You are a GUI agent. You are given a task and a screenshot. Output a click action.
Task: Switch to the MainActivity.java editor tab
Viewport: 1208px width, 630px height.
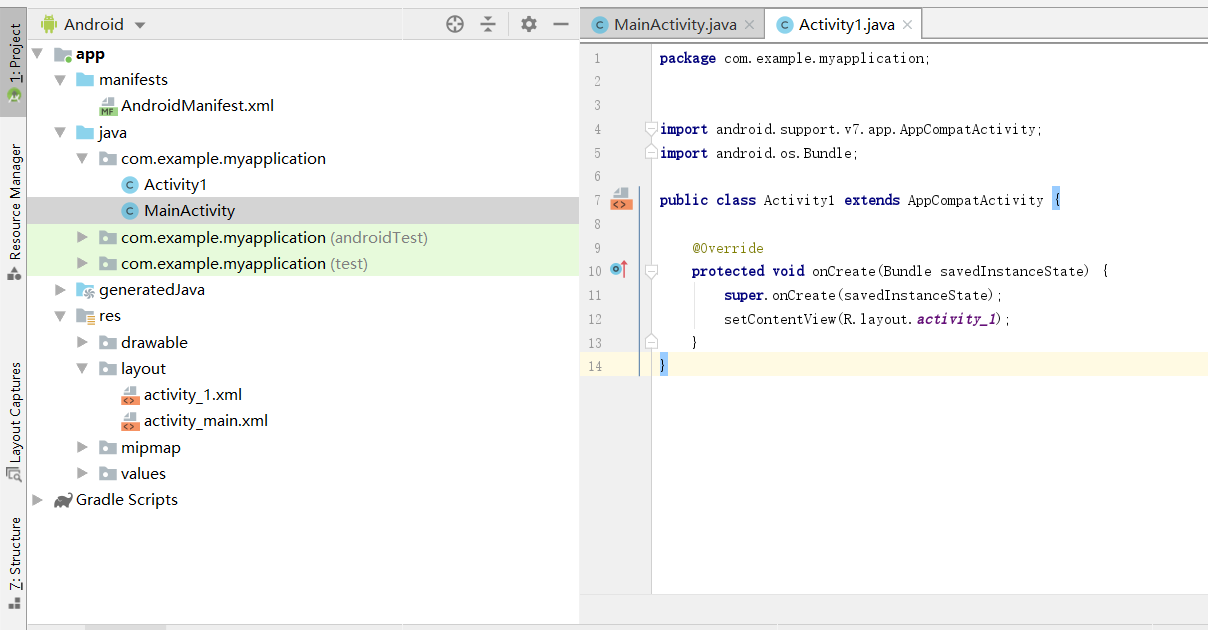click(673, 24)
